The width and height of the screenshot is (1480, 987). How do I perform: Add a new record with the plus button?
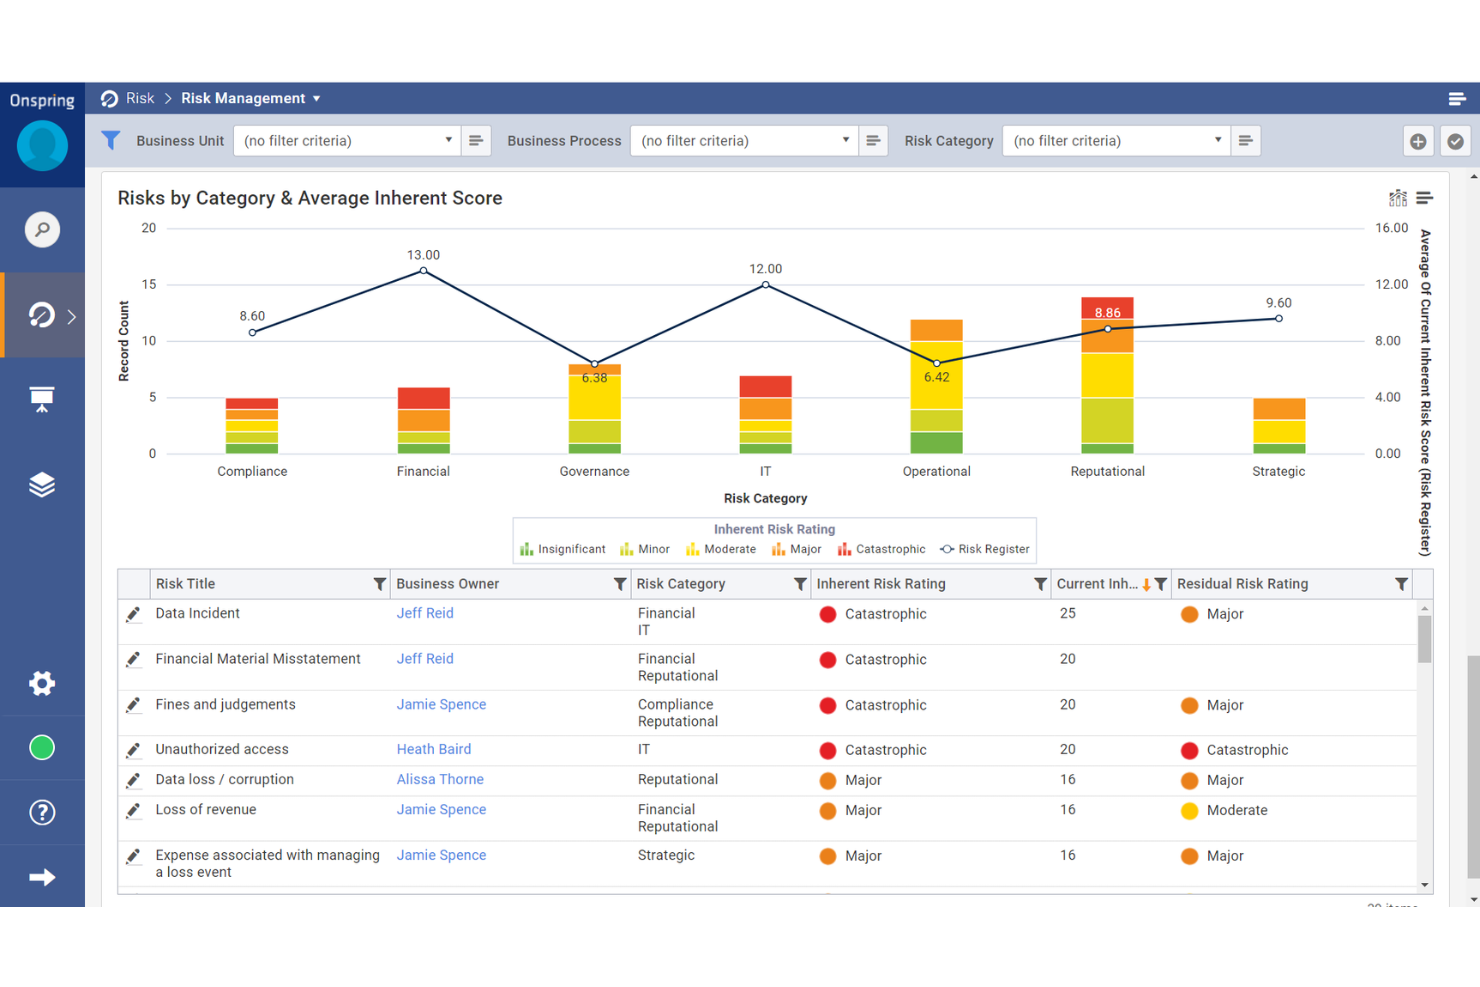[1418, 141]
